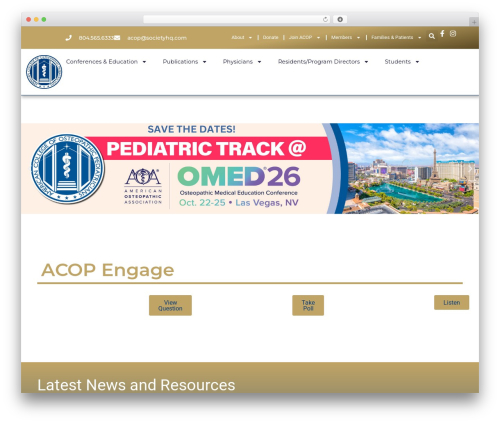Expand Residents/Program Directors dropdown arrow
Image resolution: width=500 pixels, height=423 pixels.
point(366,62)
